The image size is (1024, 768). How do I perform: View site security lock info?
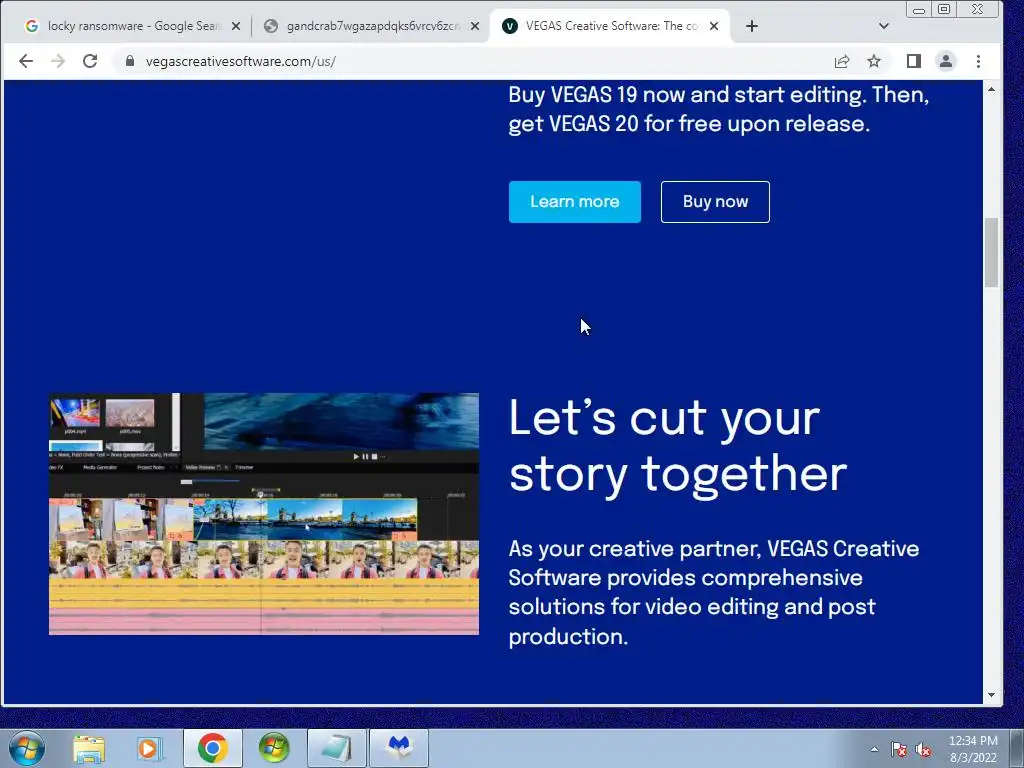pos(130,61)
